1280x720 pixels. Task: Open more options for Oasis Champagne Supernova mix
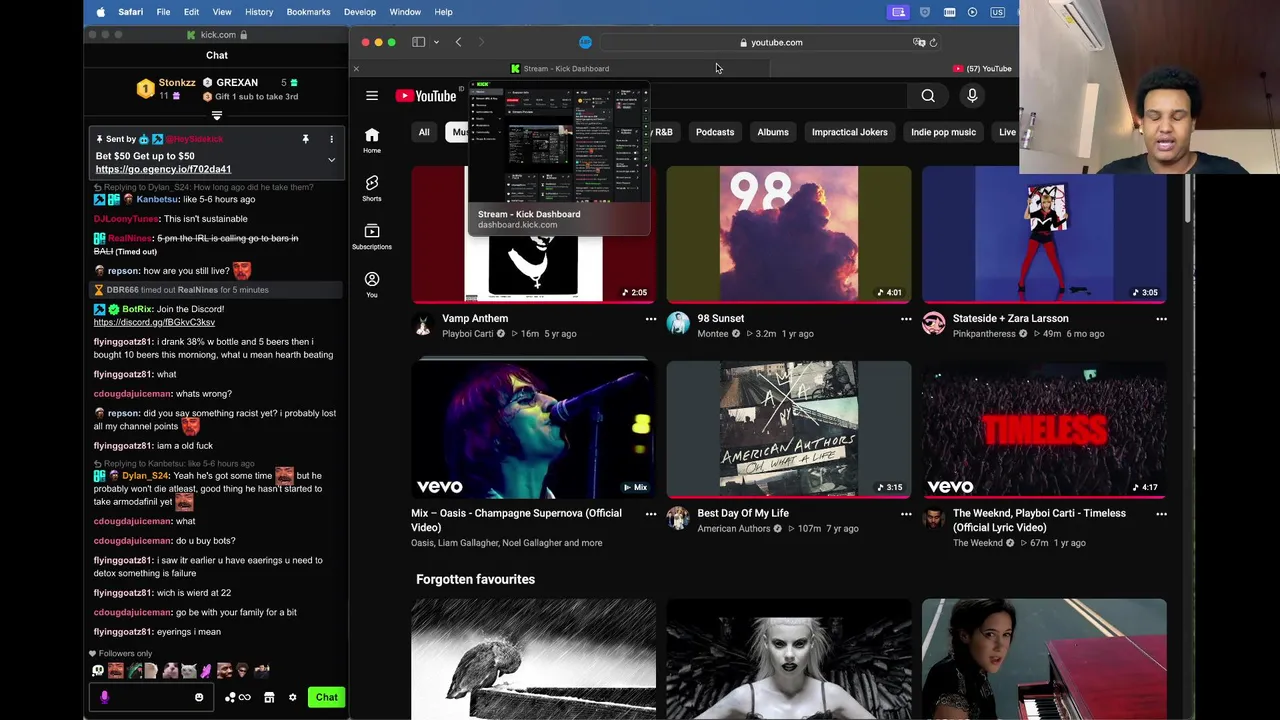point(651,514)
